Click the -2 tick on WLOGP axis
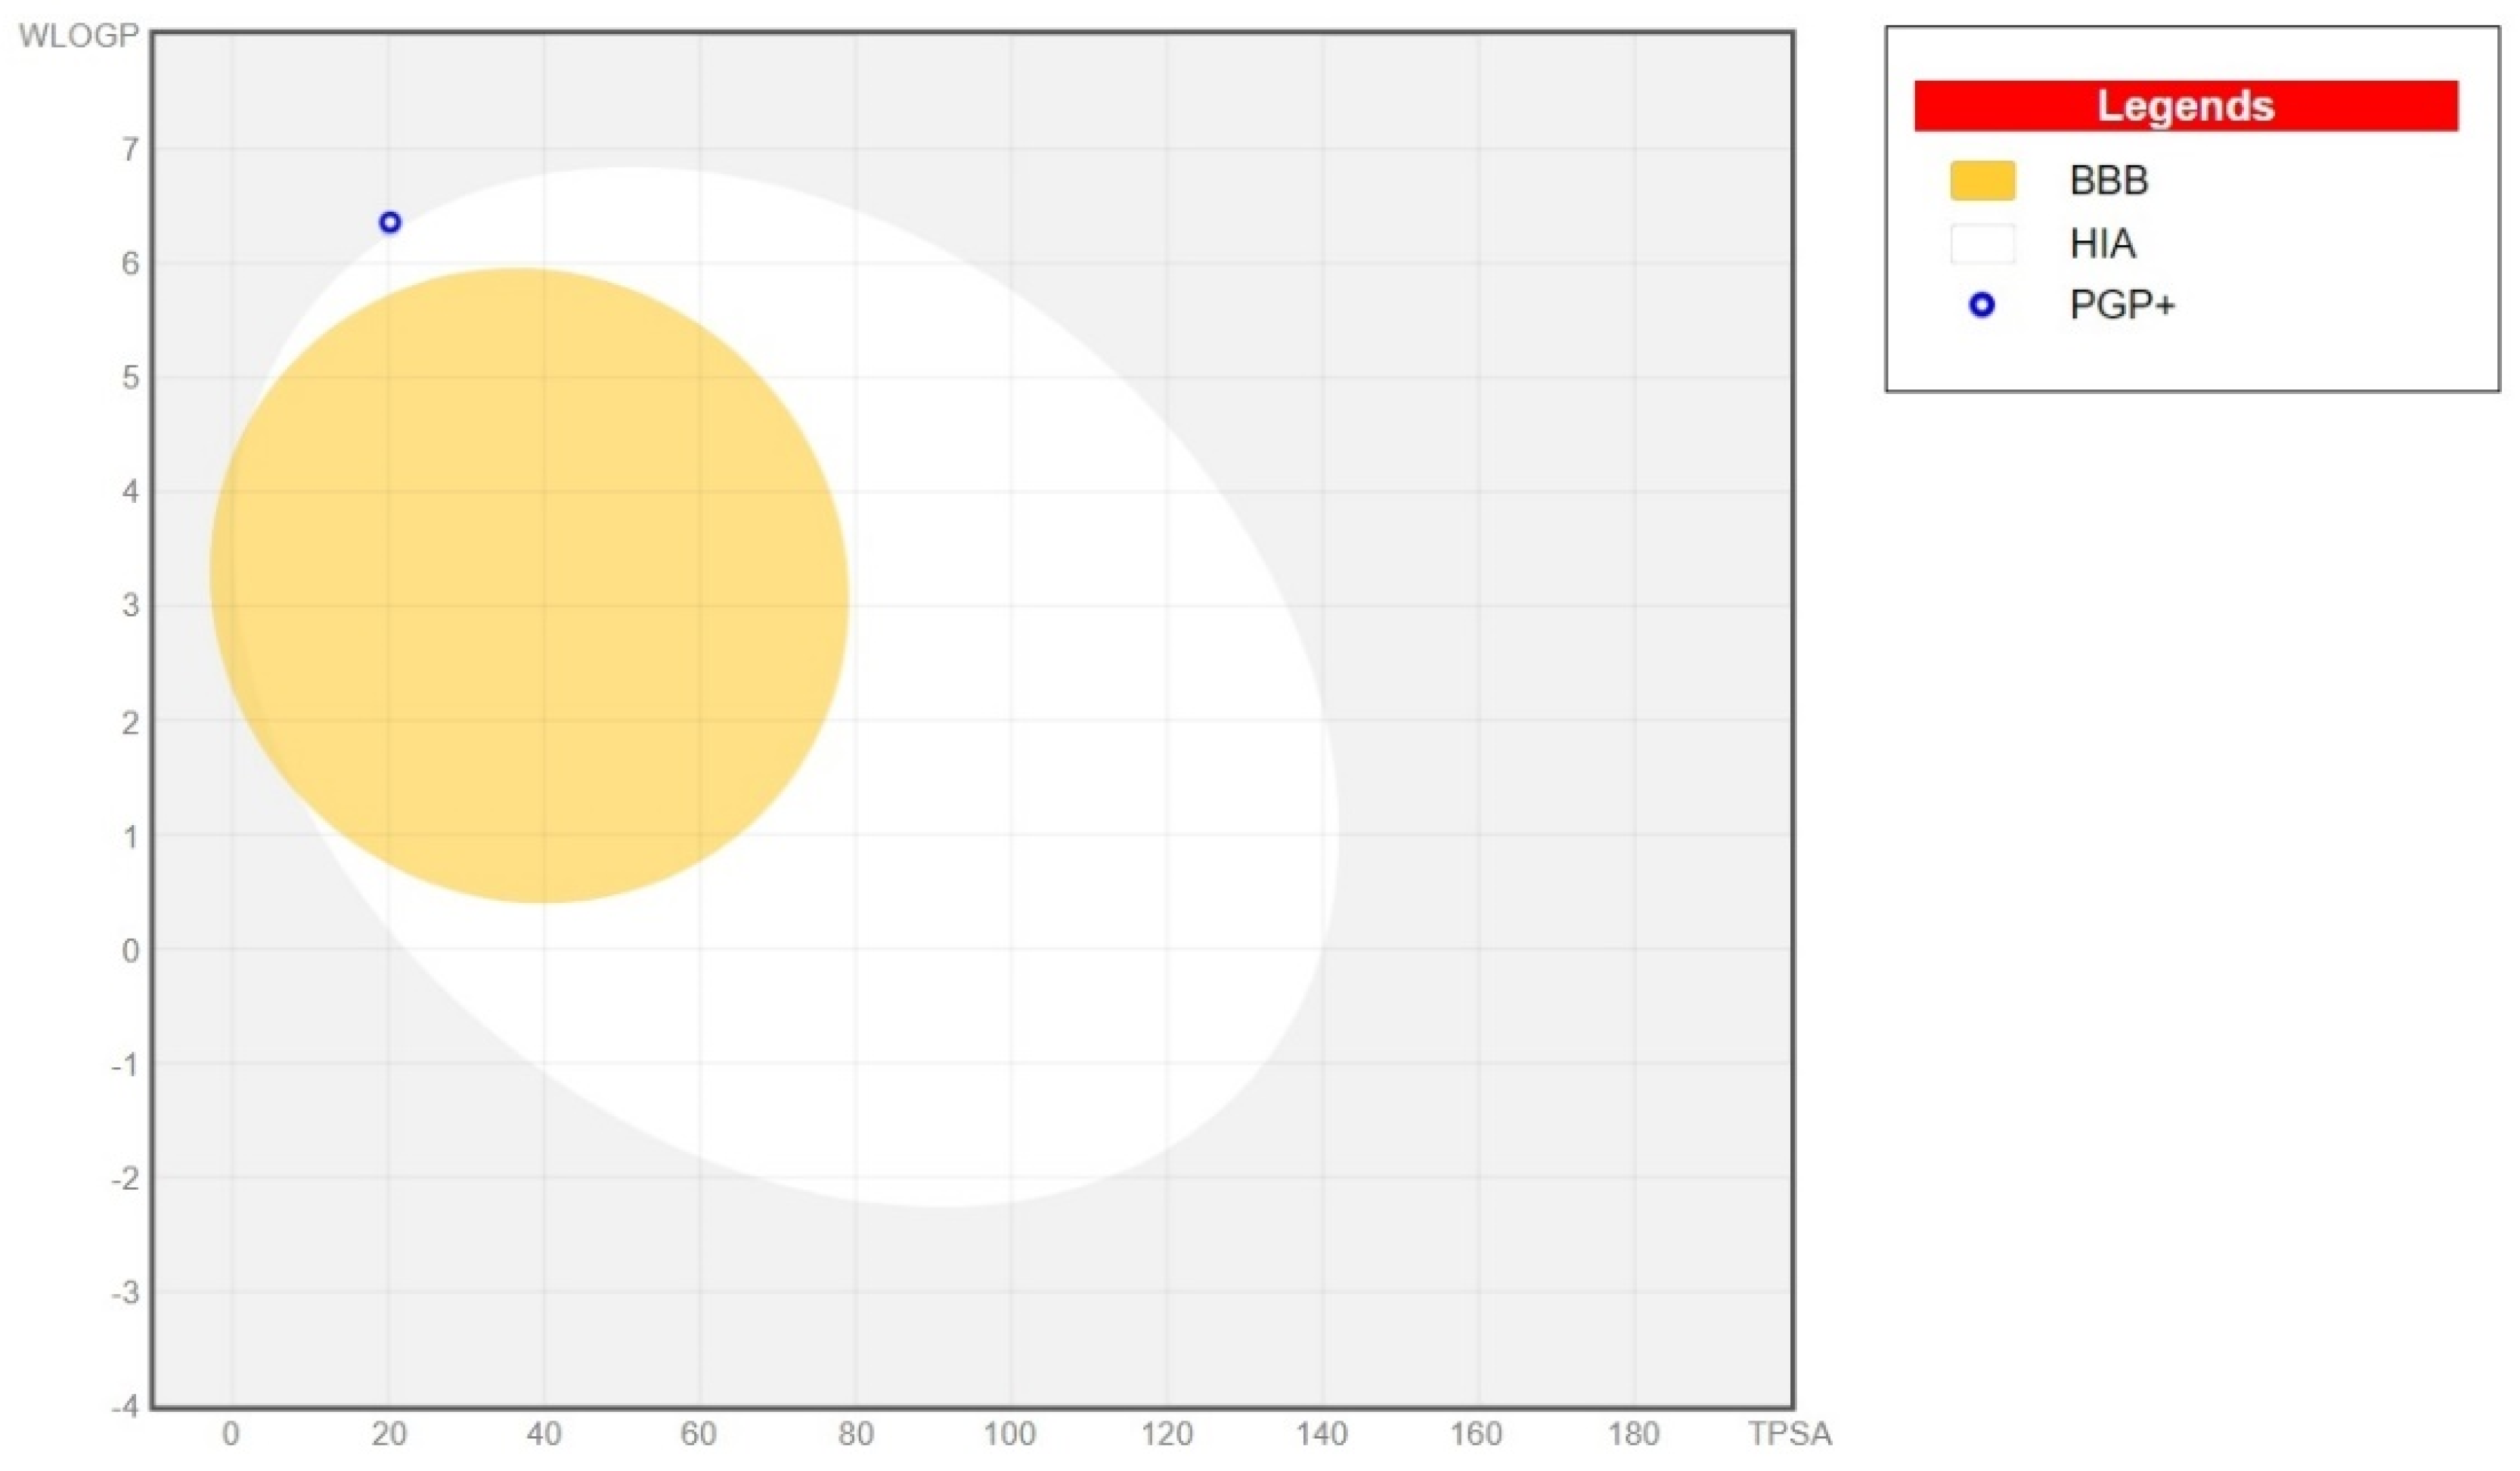 pos(125,1179)
